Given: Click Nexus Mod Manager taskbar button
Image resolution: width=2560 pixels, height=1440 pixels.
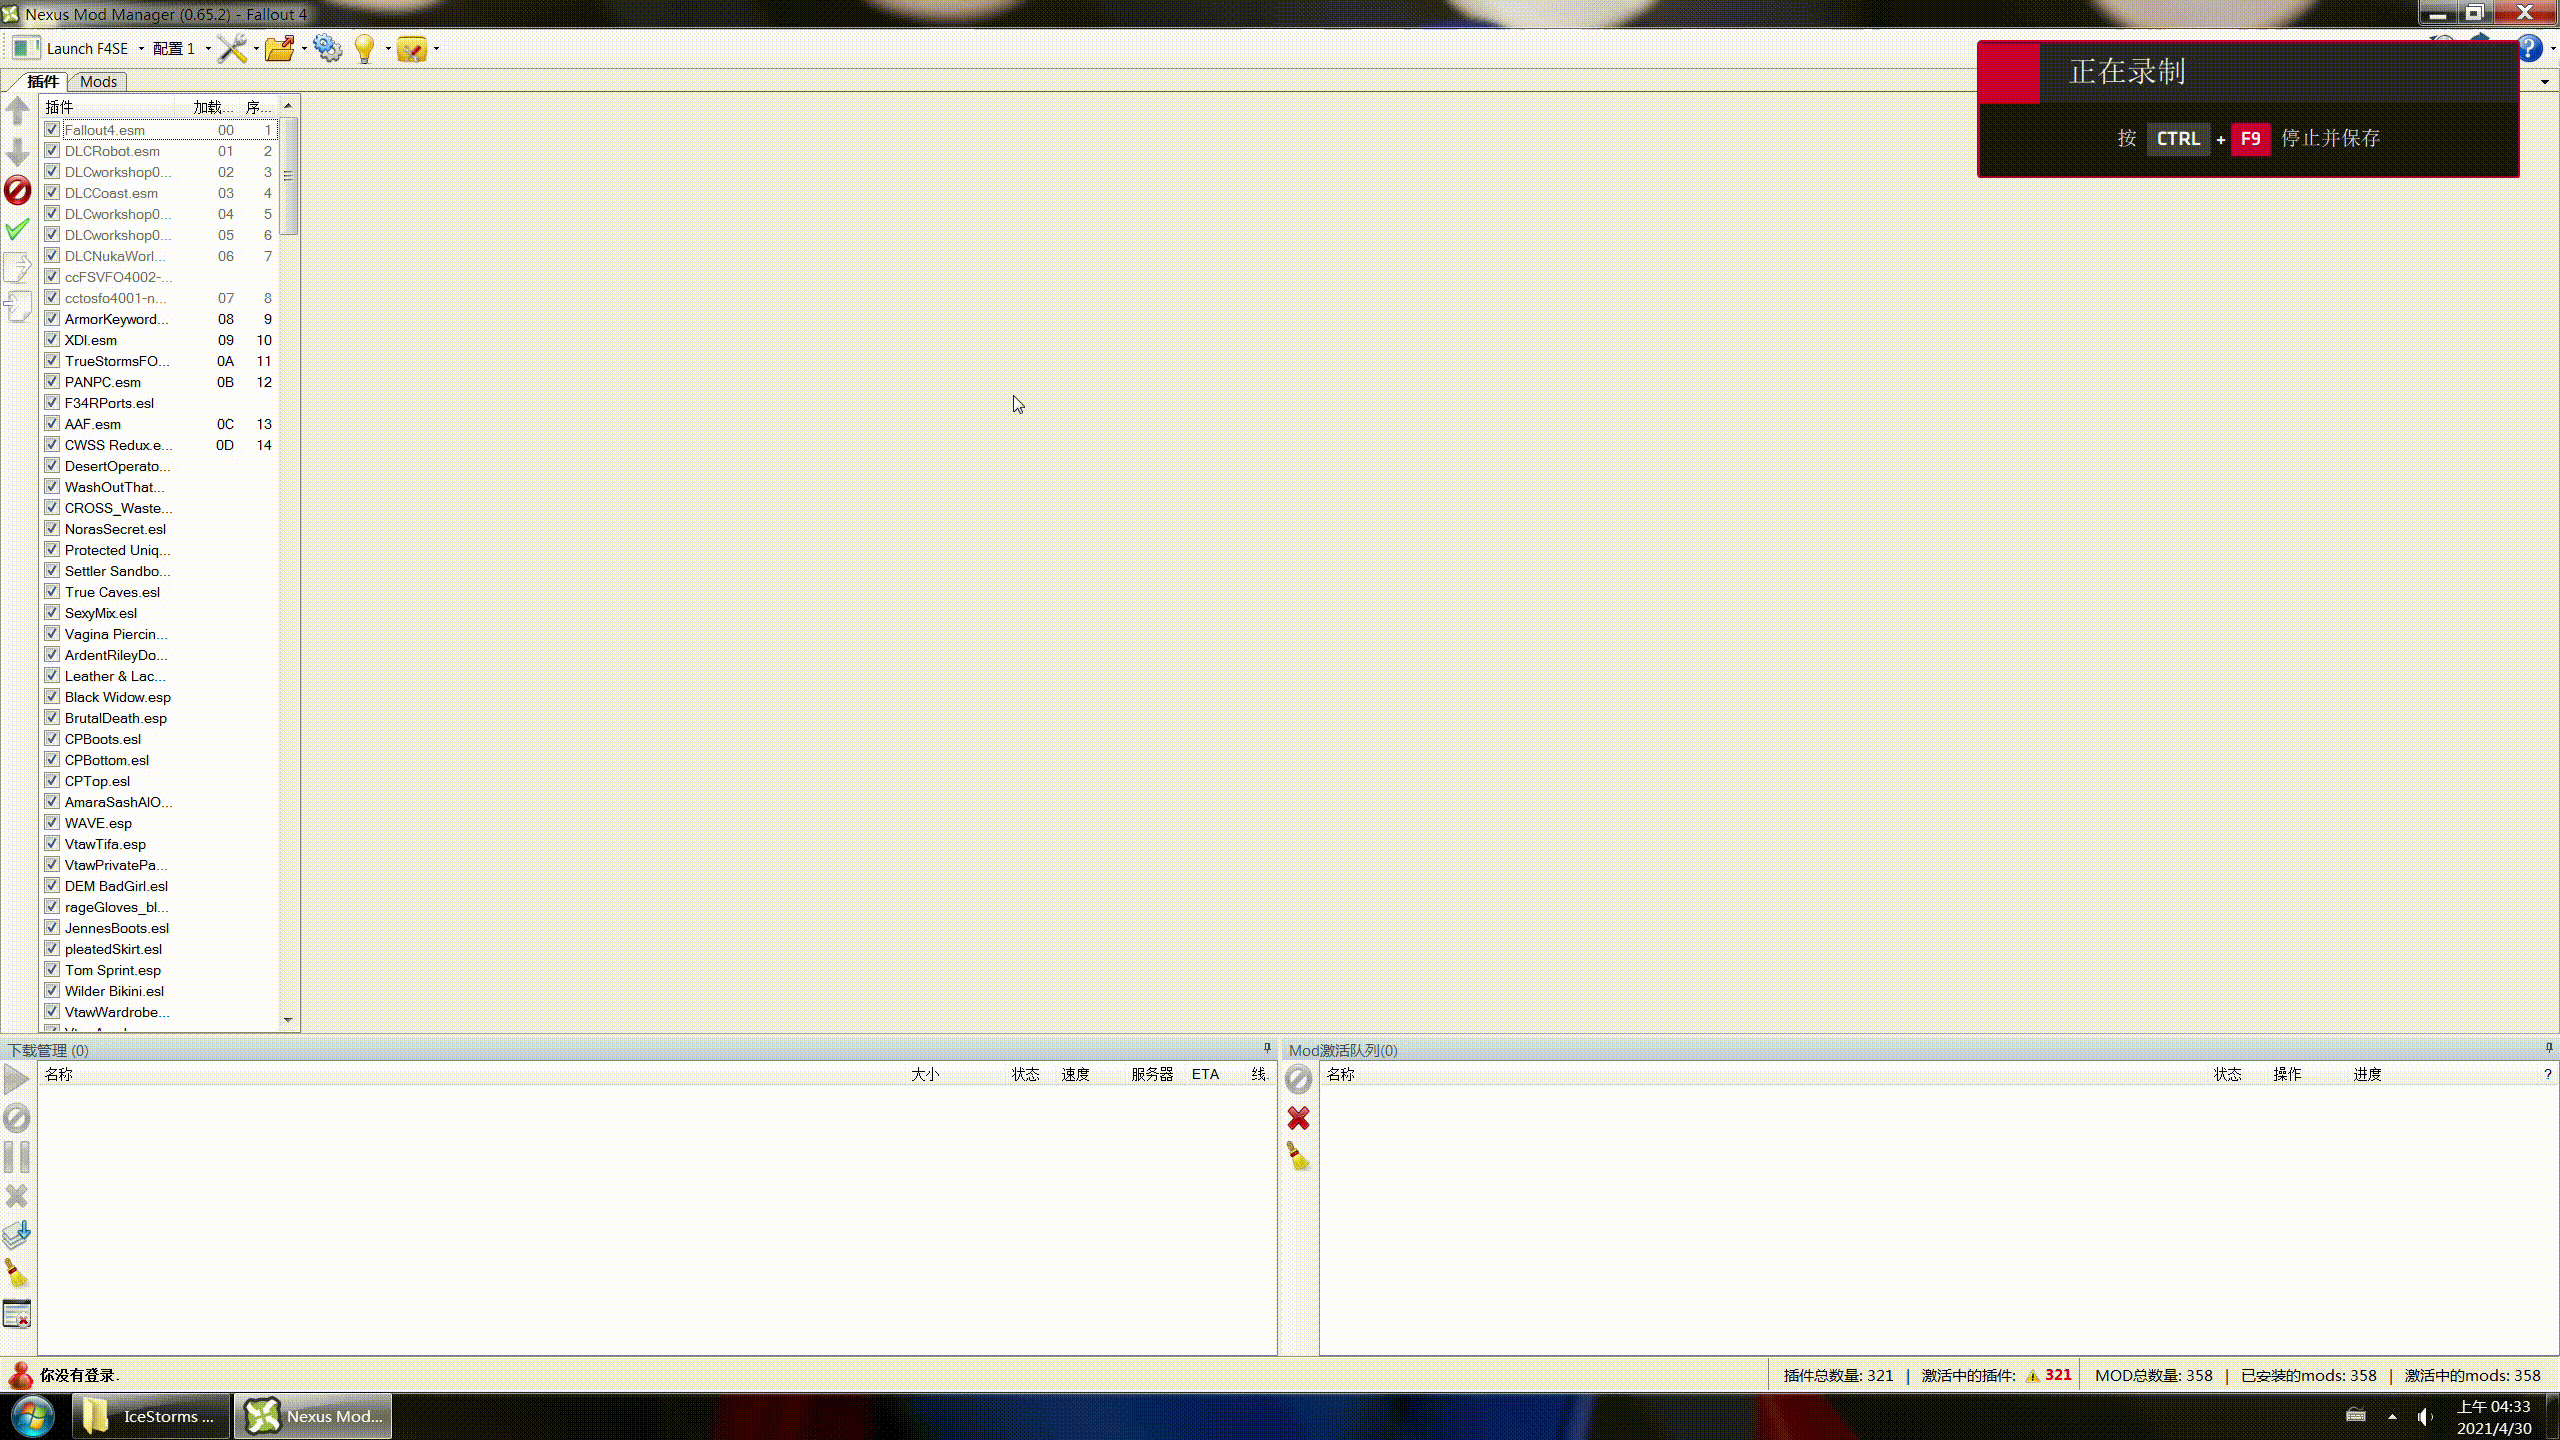Looking at the screenshot, I should 313,1416.
